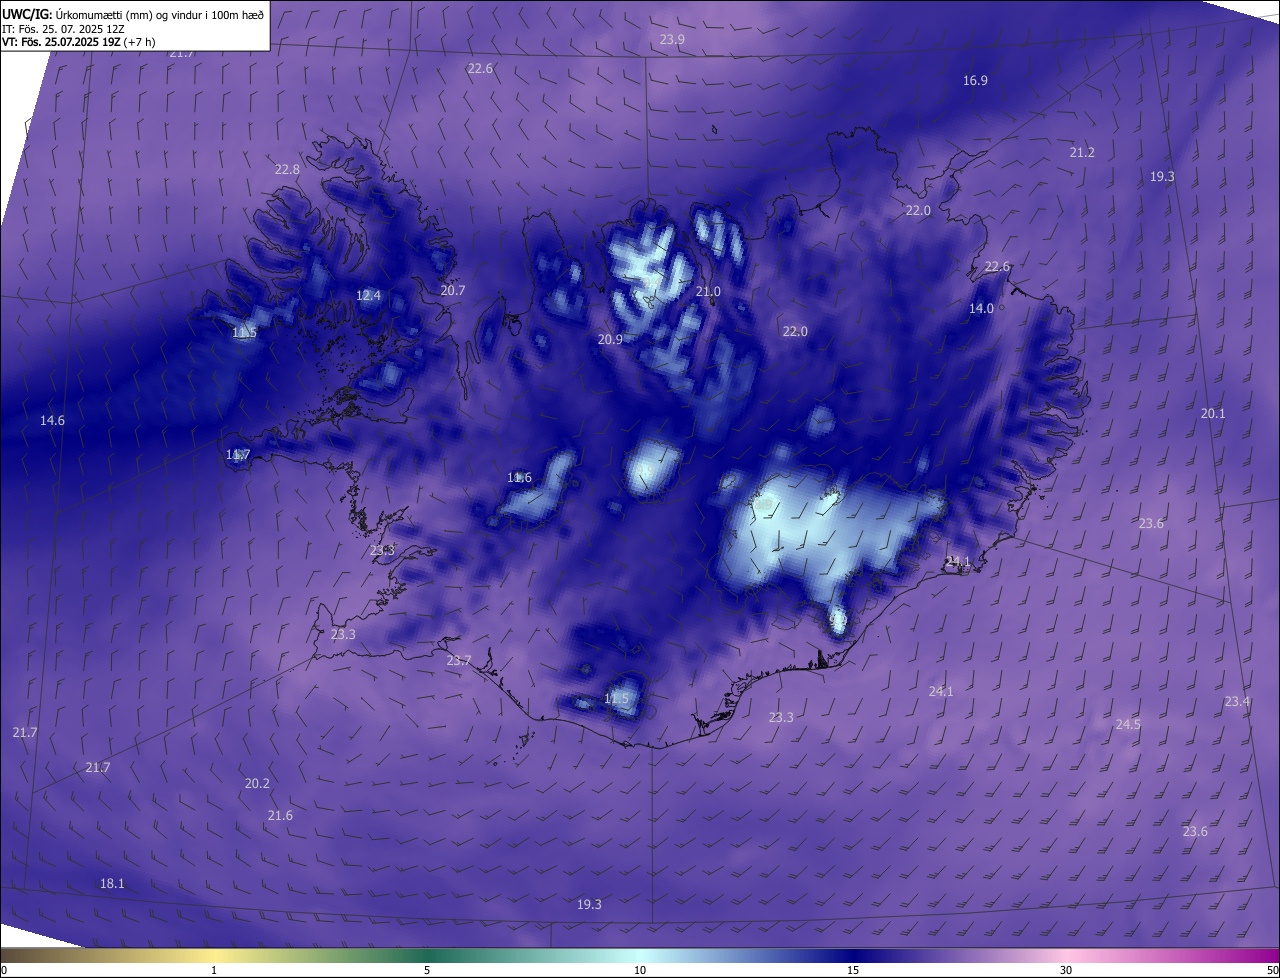
Task: Select the 11.6 value label
Action: click(519, 477)
